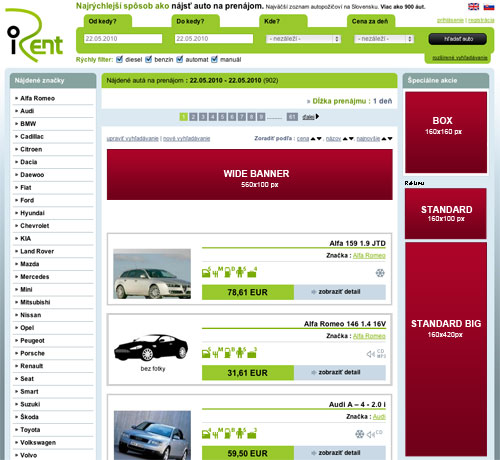500x460 pixels.
Task: Open Alfa 159 car photo thumbnail
Action: pos(152,274)
